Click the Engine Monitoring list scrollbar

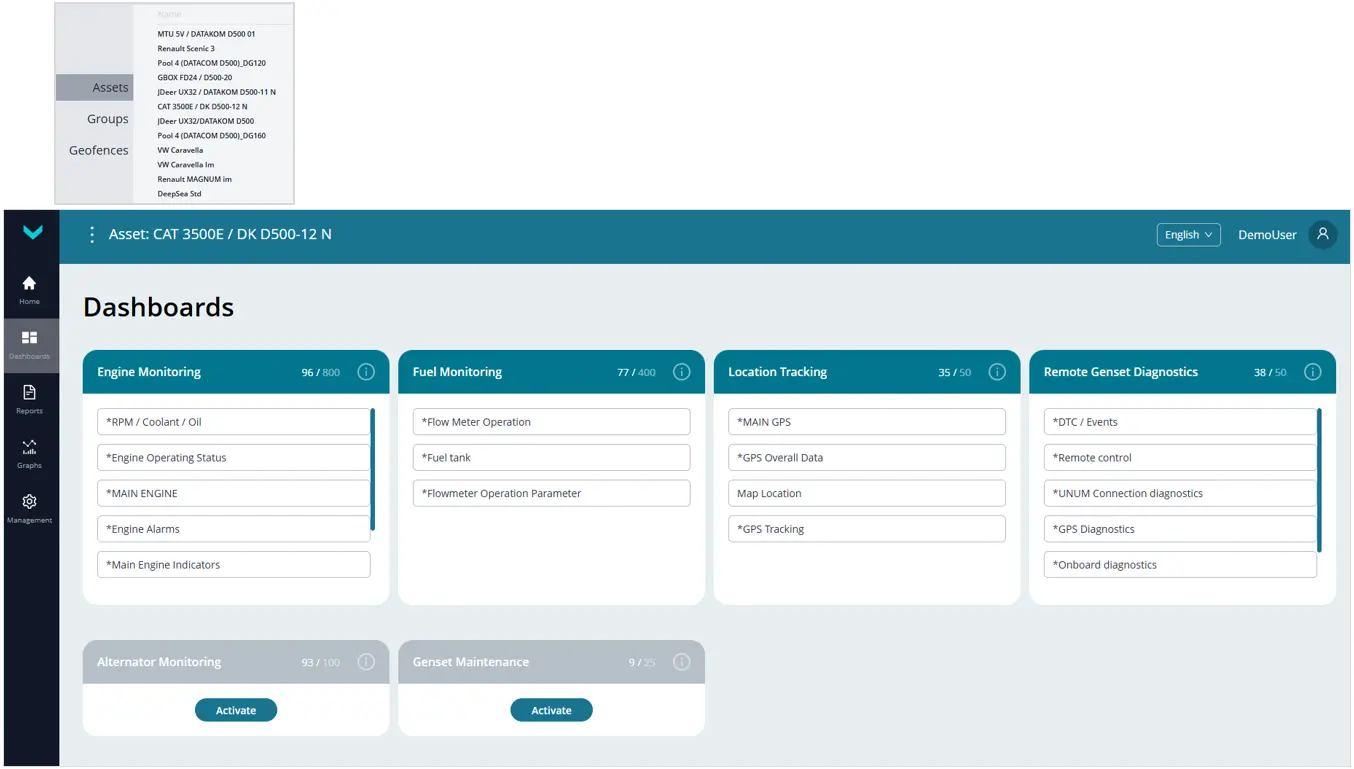373,468
